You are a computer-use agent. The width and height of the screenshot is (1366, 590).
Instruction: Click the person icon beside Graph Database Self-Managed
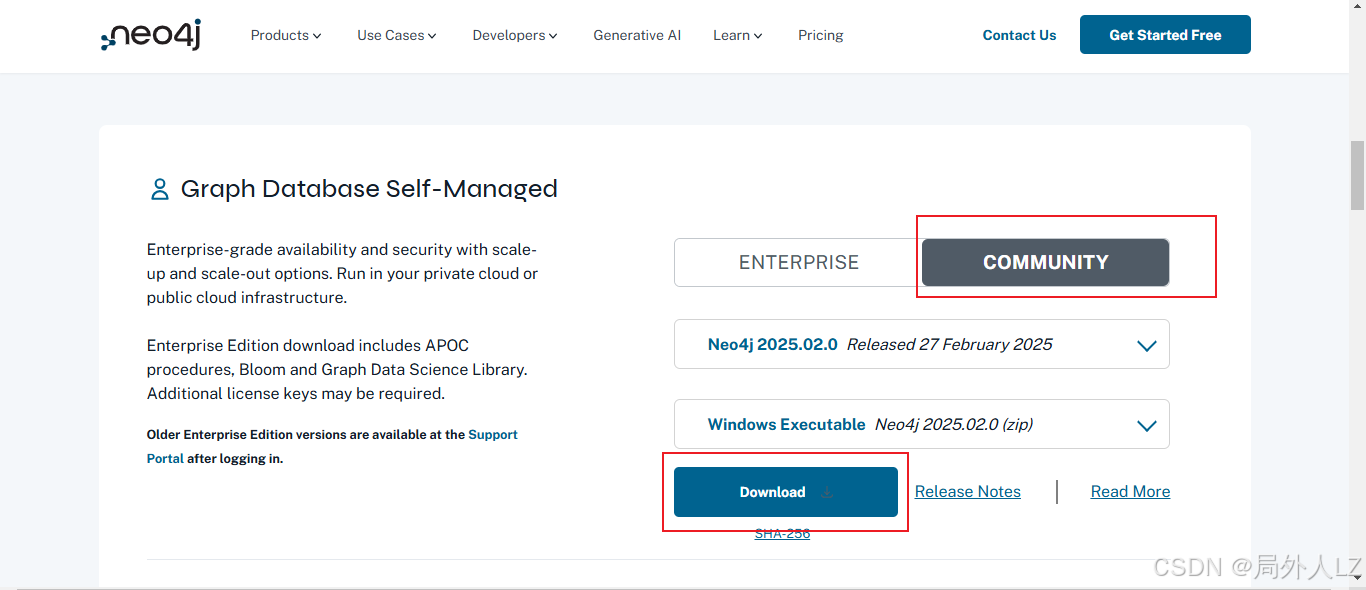(x=159, y=189)
